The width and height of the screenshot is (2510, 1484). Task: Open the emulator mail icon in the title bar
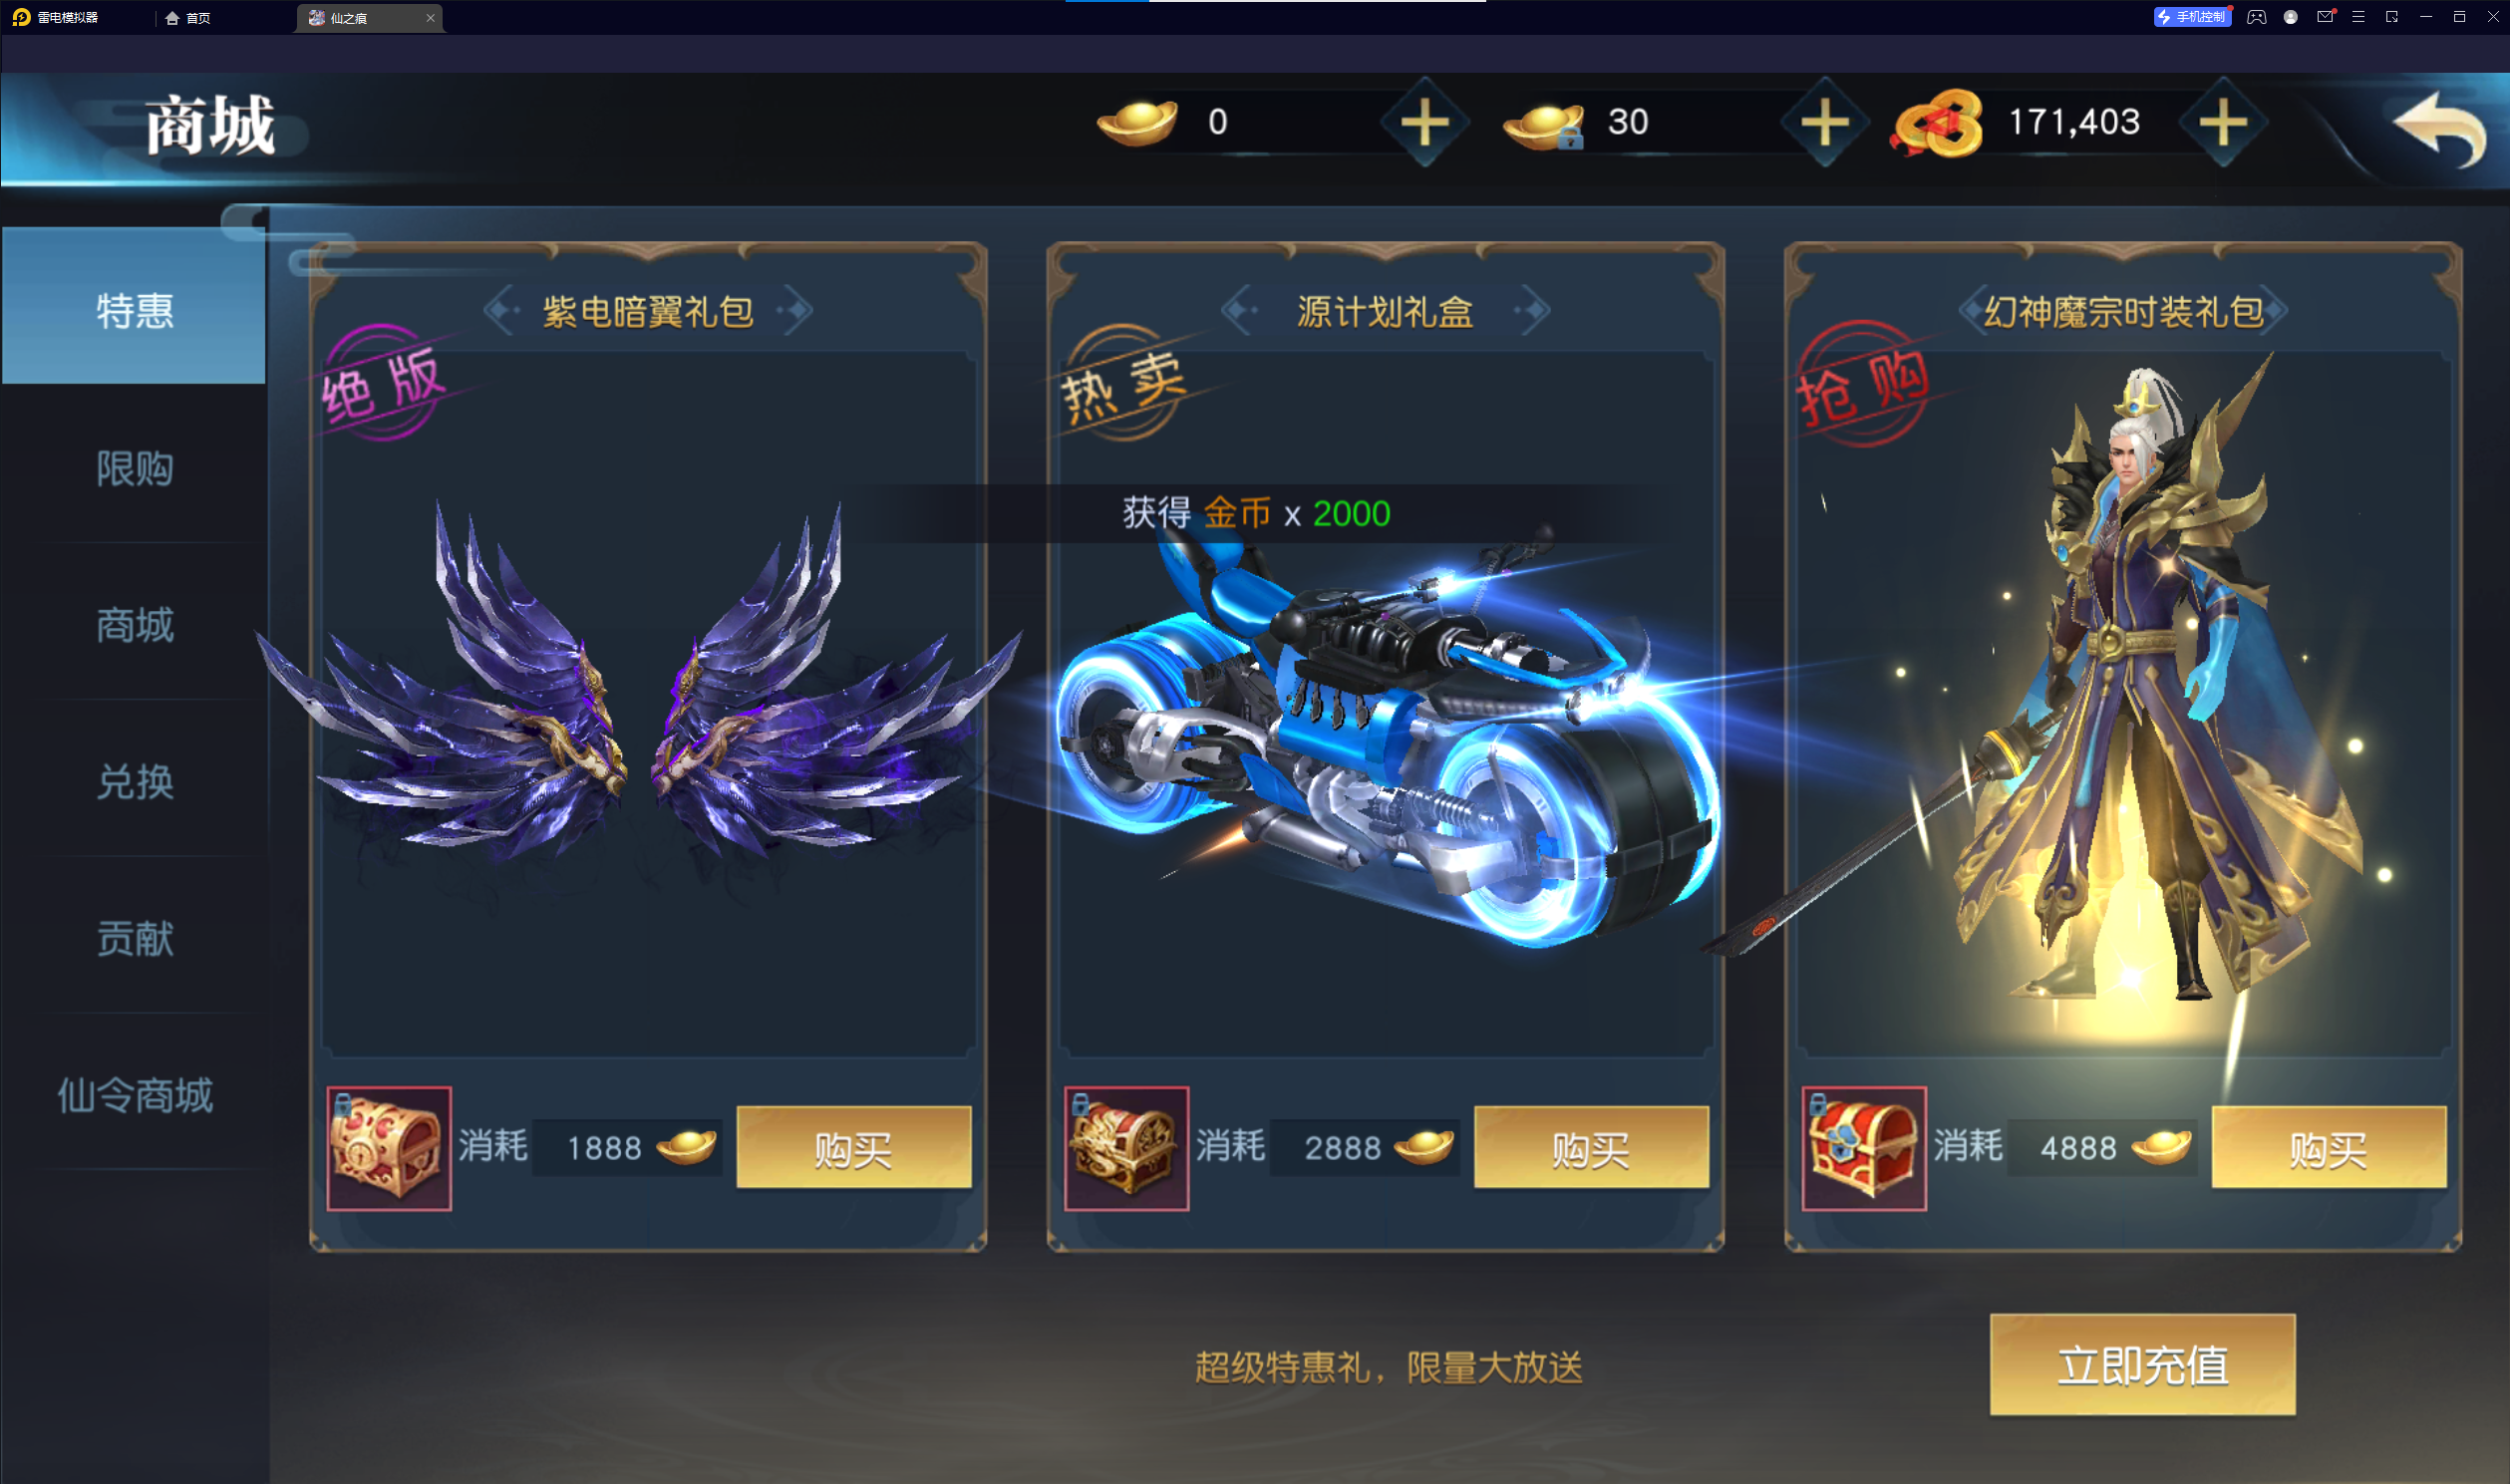click(2325, 17)
